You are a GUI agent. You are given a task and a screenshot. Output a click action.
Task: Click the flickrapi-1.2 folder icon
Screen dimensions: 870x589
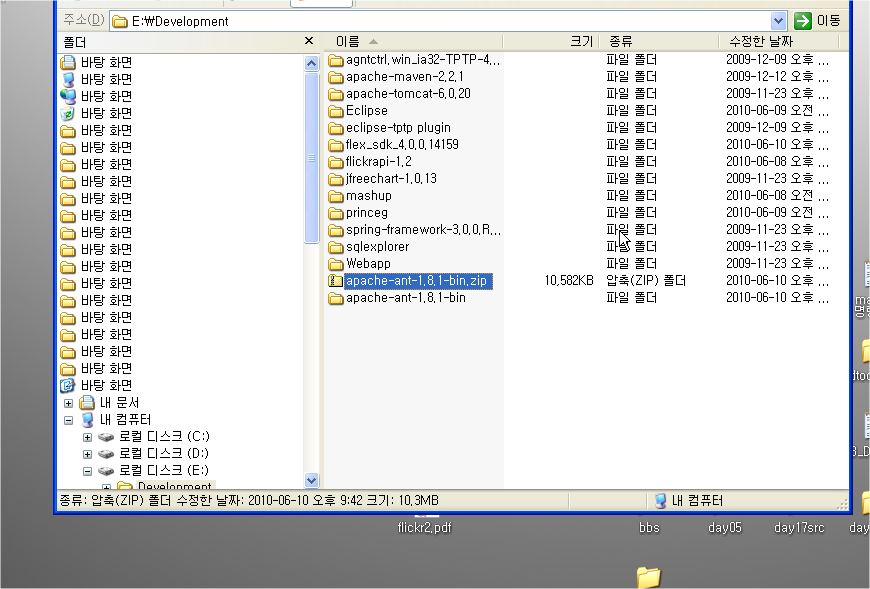[x=335, y=162]
